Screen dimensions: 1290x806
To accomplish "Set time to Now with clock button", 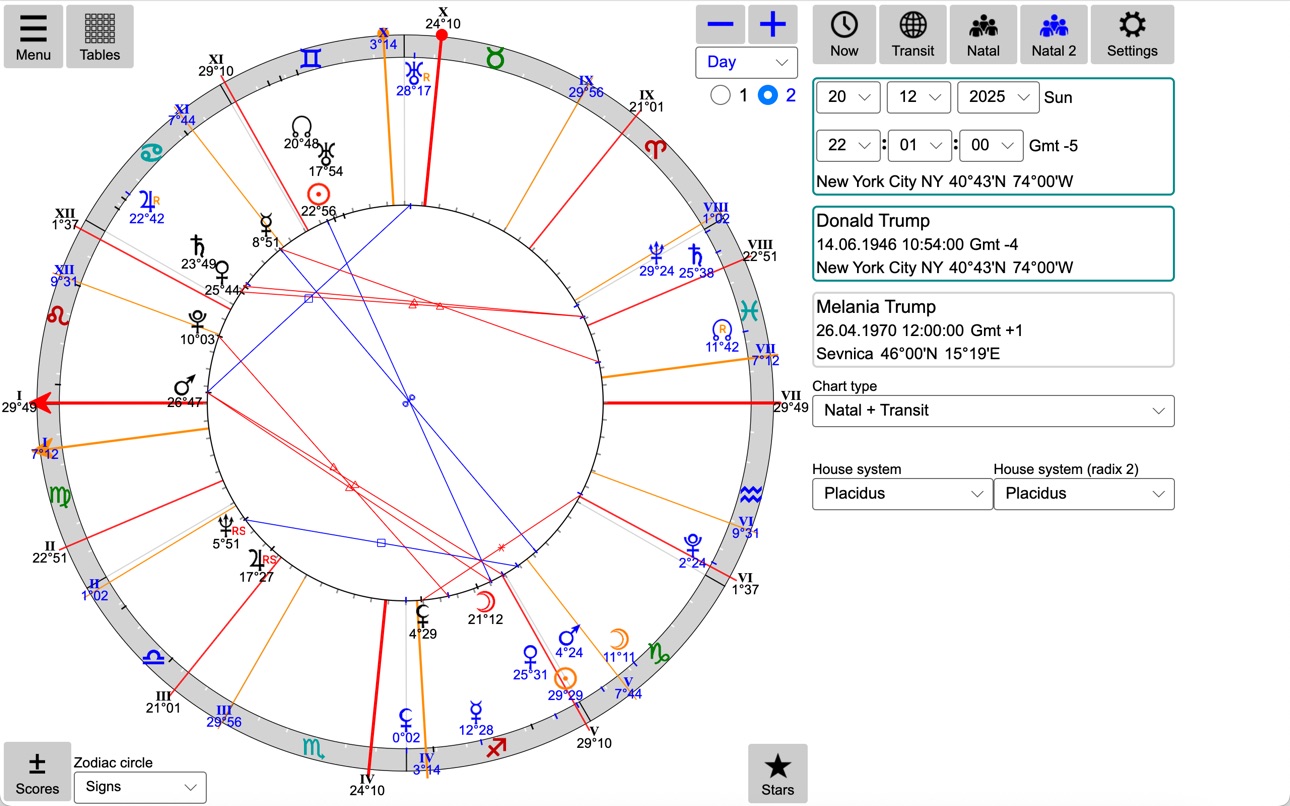I will pyautogui.click(x=844, y=34).
